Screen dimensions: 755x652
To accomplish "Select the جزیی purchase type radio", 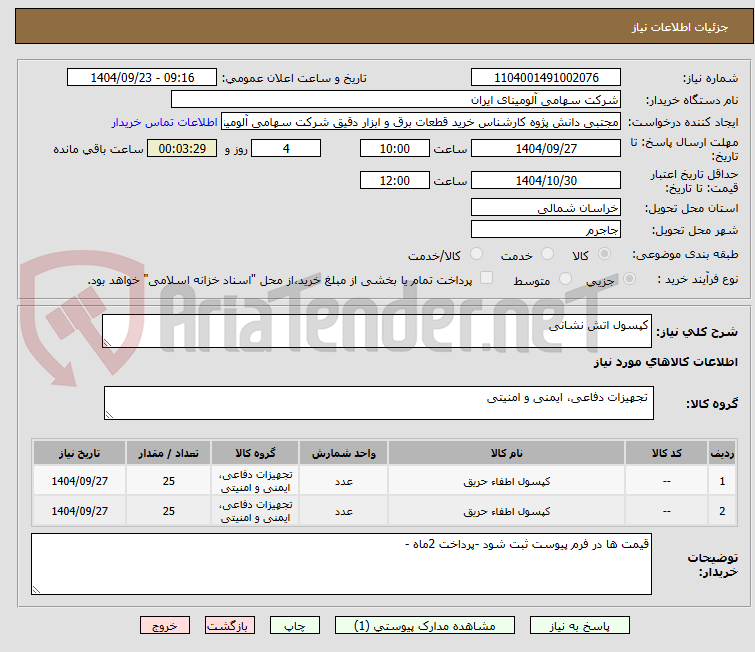I will pos(629,279).
